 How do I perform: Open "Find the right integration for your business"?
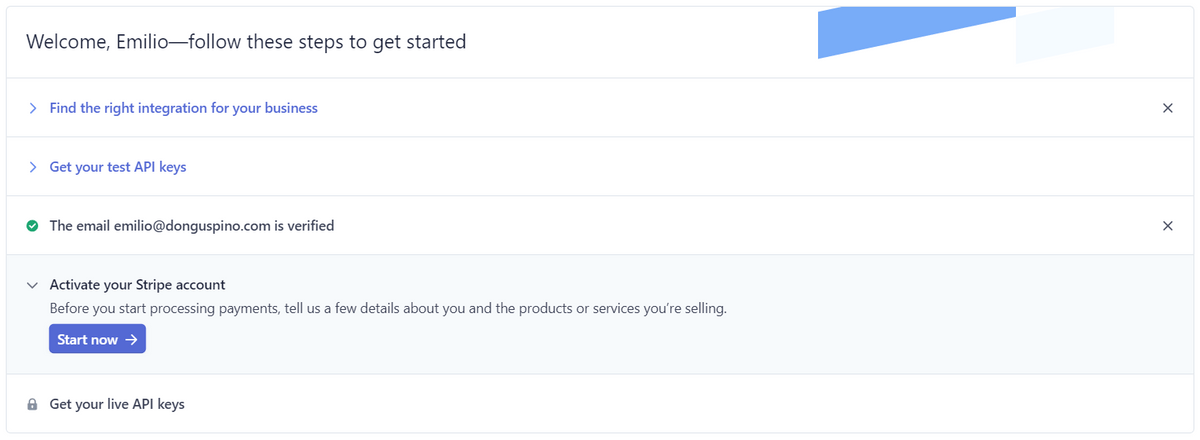[x=184, y=108]
